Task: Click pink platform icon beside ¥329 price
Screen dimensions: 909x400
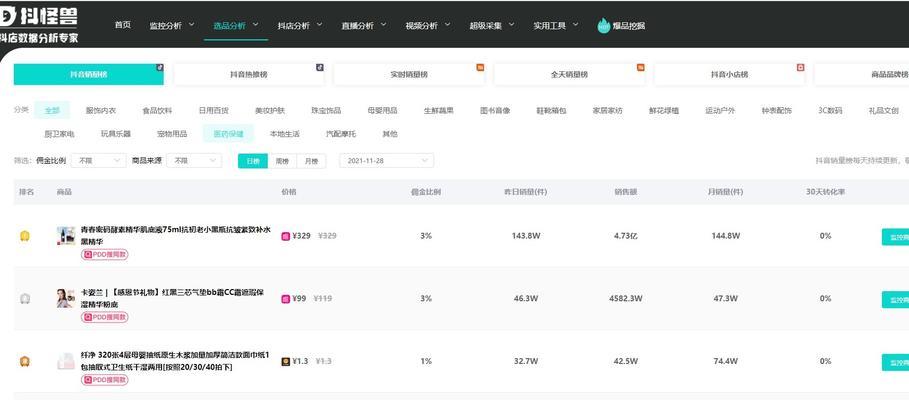Action: [x=285, y=236]
